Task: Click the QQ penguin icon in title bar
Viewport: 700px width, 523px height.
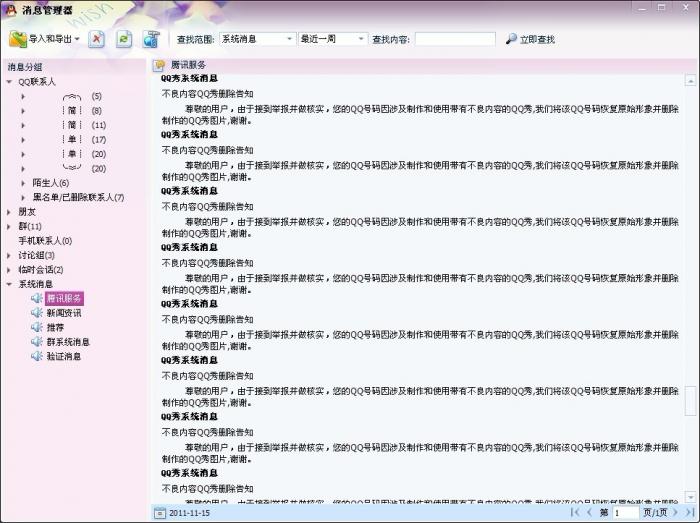Action: [x=11, y=10]
